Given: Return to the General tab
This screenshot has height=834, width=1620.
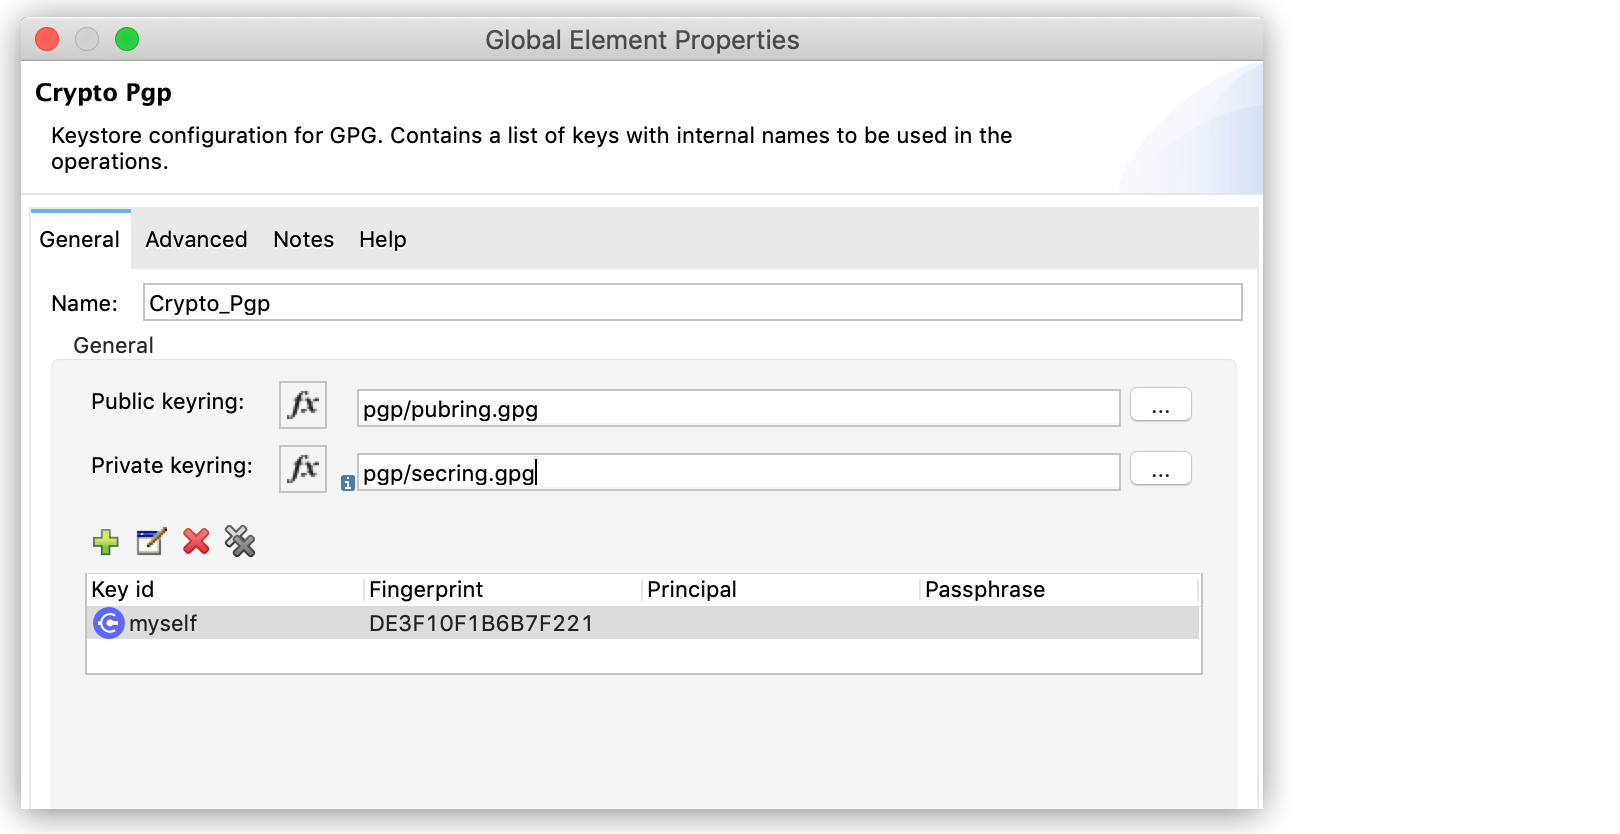Looking at the screenshot, I should [79, 239].
